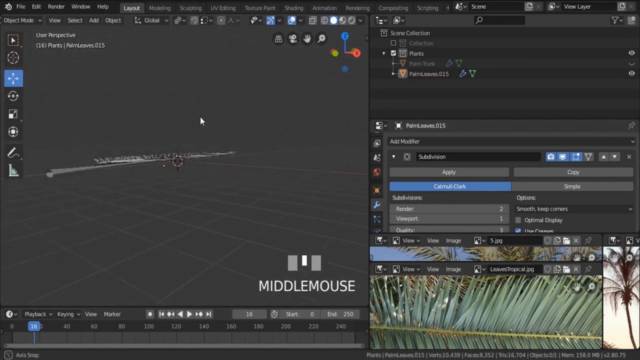Activate the Transform tool
This screenshot has height=360, width=640.
13,132
